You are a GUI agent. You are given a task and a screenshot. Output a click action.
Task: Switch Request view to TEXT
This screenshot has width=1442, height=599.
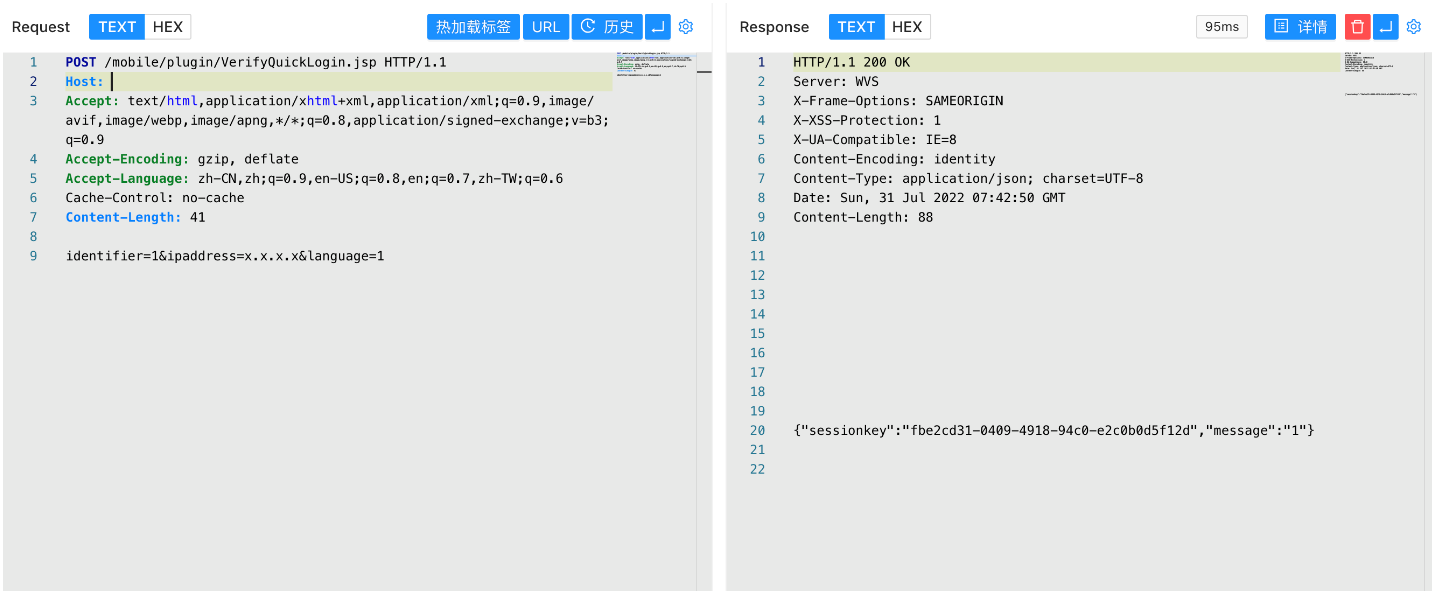click(x=117, y=27)
